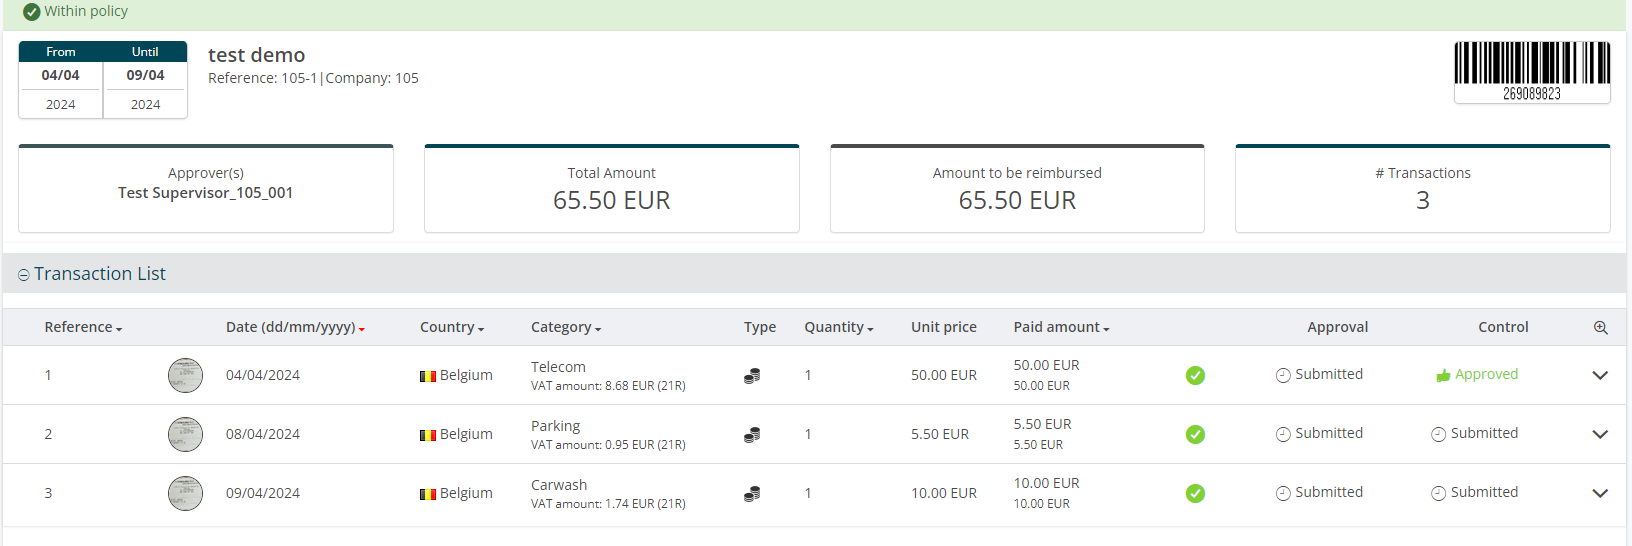Click the receipt thumbnail for transaction 1

[185, 375]
